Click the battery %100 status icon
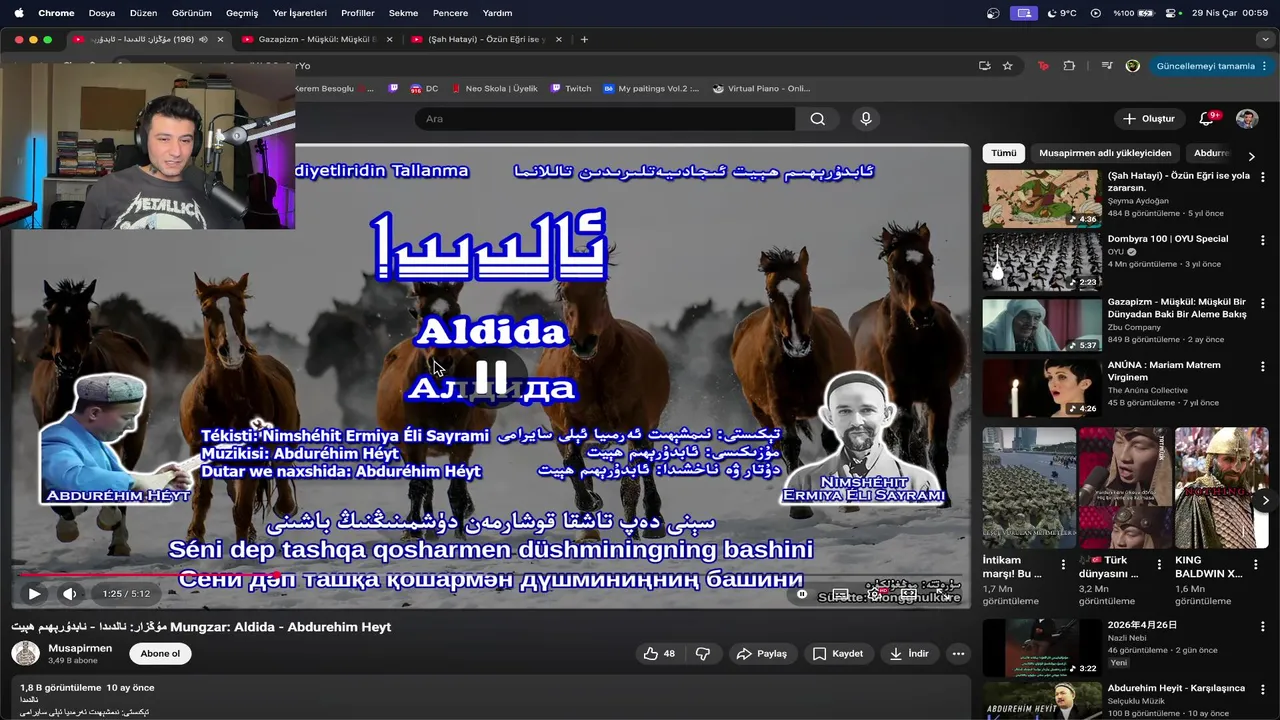Viewport: 1280px width, 720px height. coord(1133,13)
